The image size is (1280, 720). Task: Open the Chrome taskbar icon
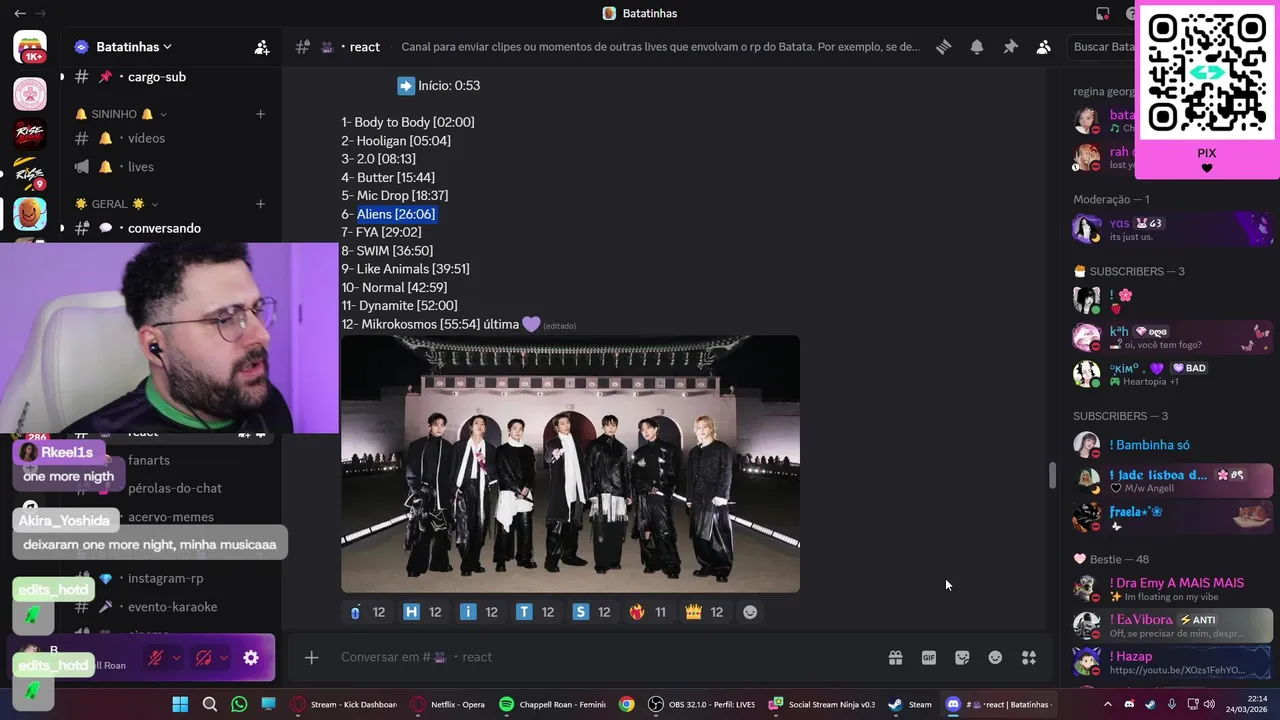(x=626, y=704)
